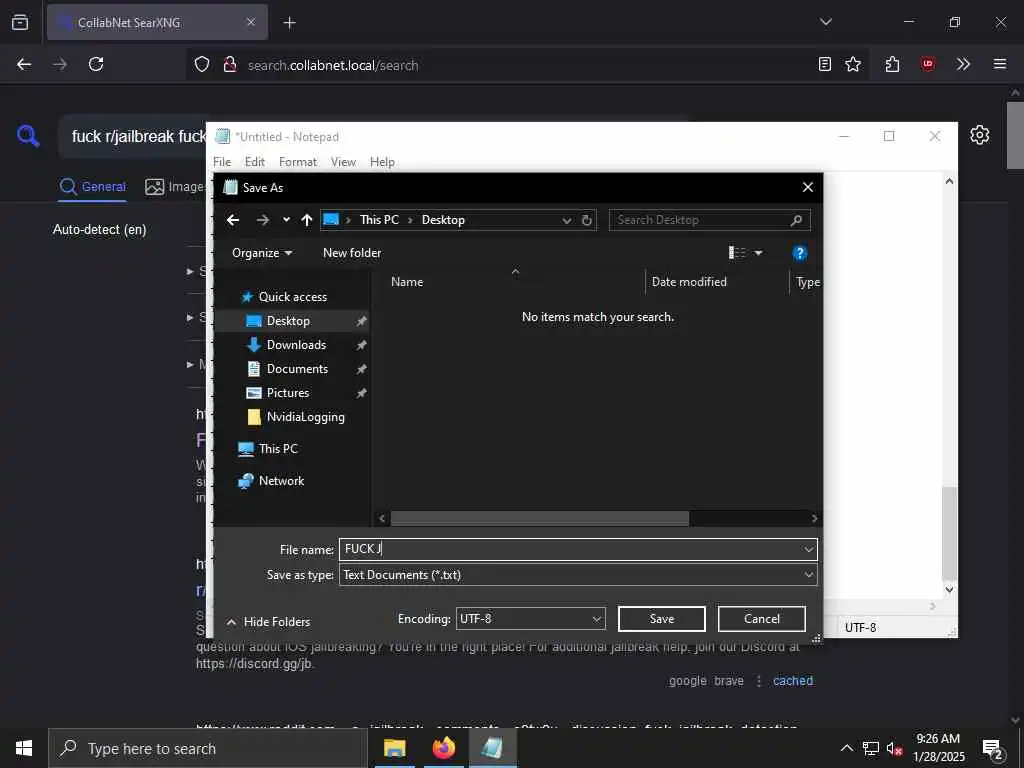Collapse with Hide Folders
This screenshot has width=1024, height=768.
(x=268, y=622)
